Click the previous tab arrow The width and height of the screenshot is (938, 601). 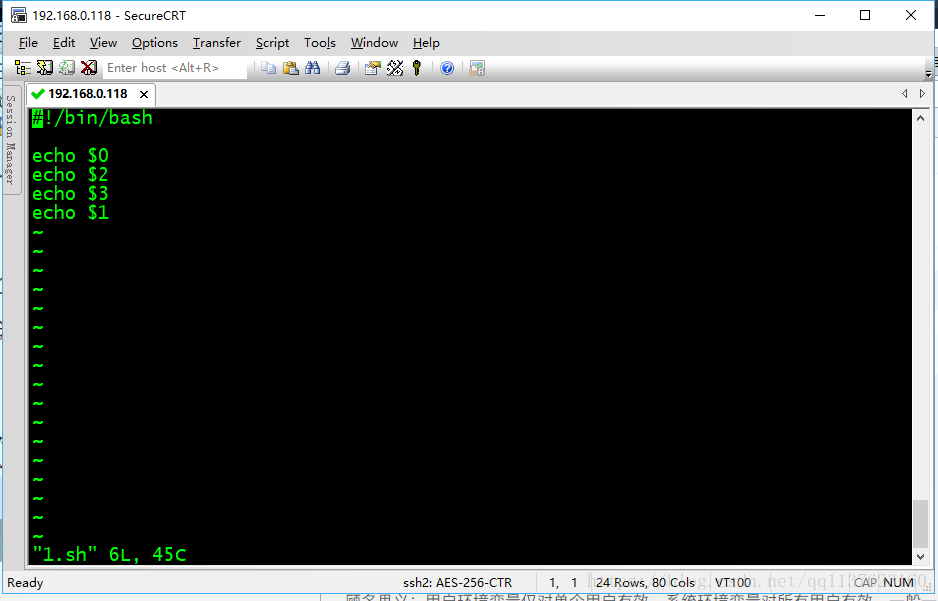pos(904,93)
